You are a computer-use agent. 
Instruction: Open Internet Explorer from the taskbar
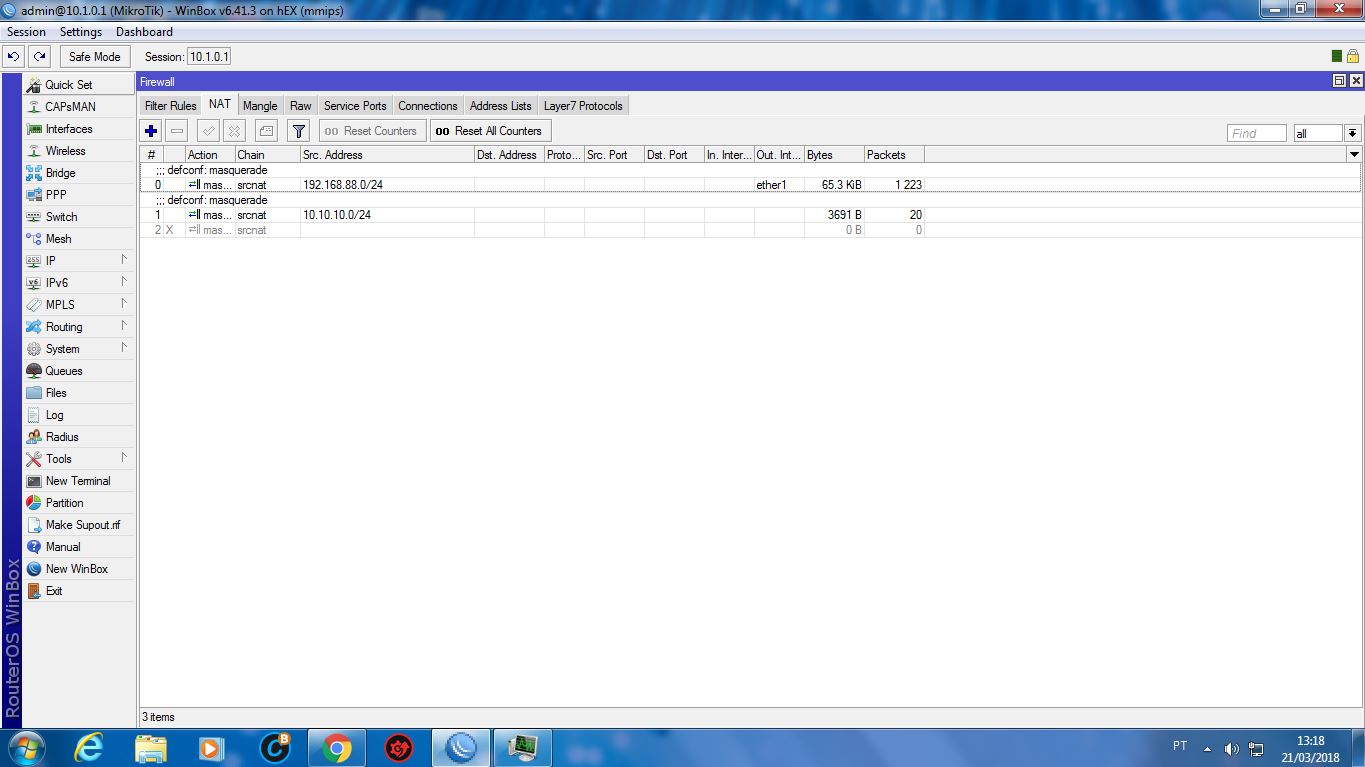(x=89, y=748)
